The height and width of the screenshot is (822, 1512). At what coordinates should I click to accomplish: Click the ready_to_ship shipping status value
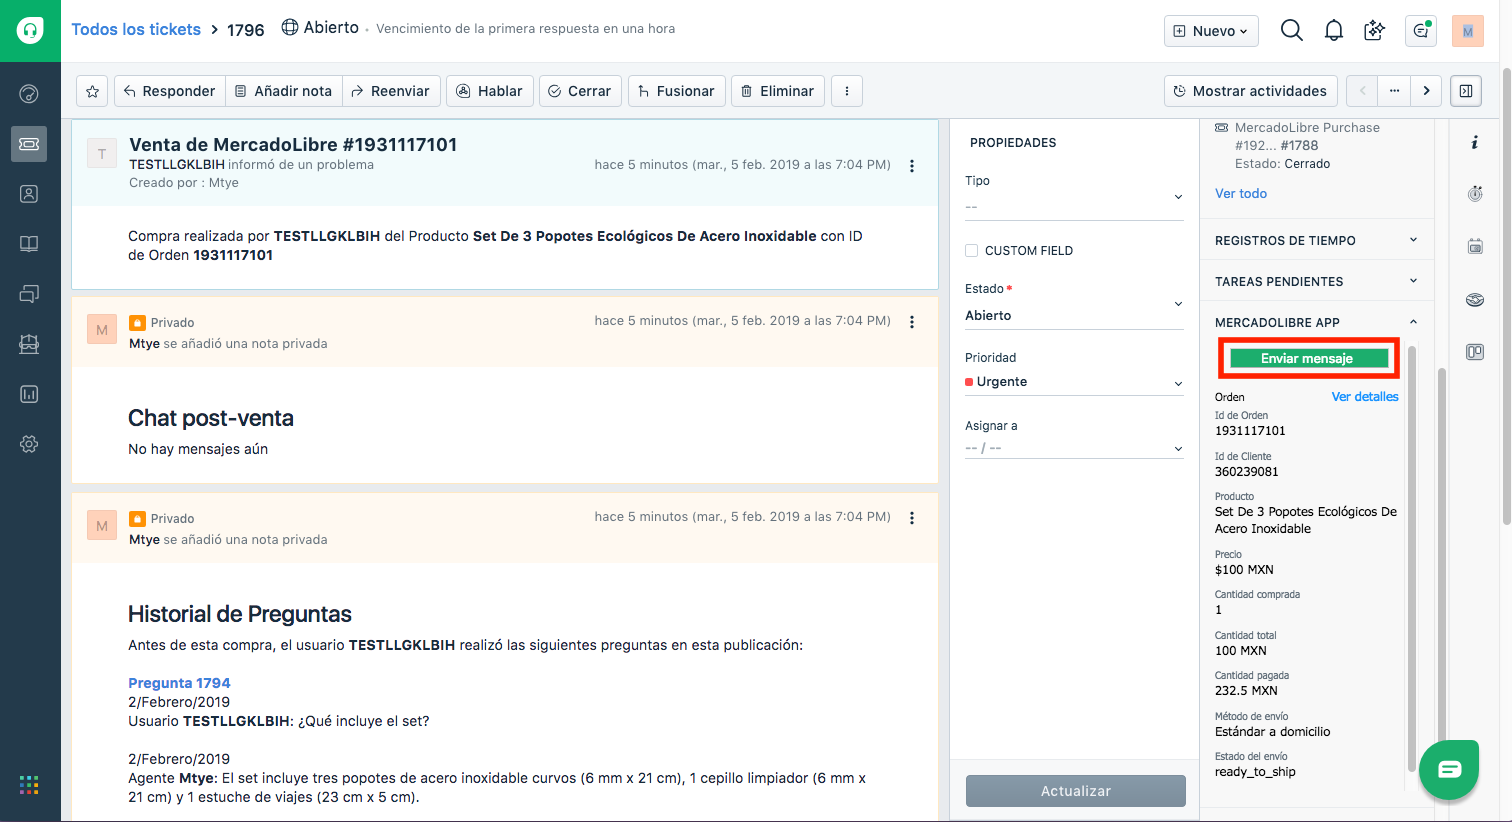click(x=1255, y=772)
